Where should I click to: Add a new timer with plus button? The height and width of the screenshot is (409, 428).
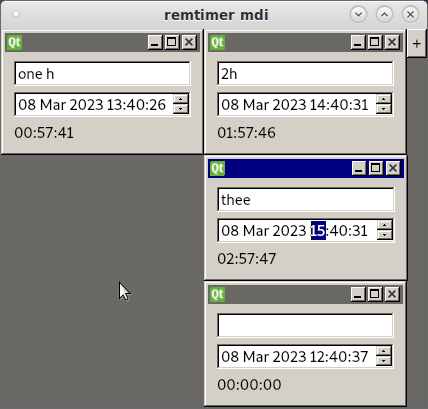pyautogui.click(x=416, y=43)
